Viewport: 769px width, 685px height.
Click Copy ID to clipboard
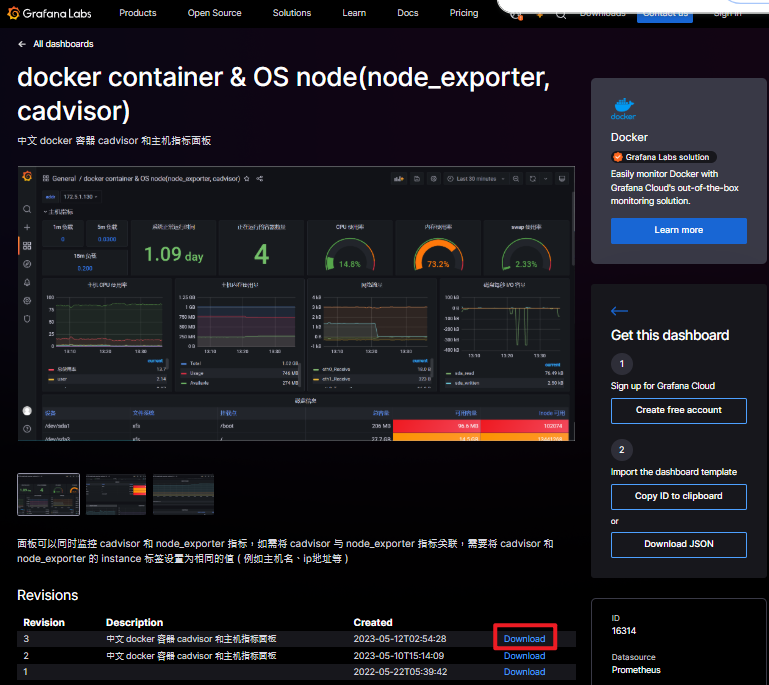[678, 496]
